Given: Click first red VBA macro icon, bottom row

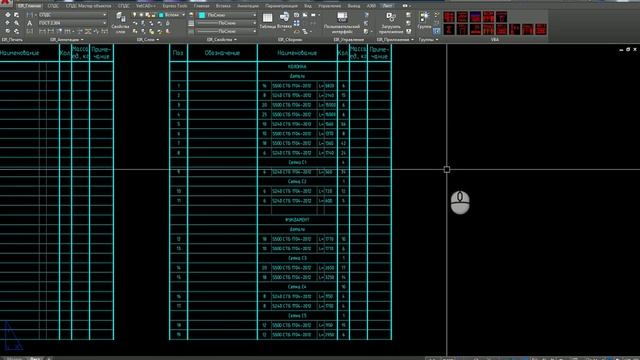Looking at the screenshot, I should click(x=449, y=29).
